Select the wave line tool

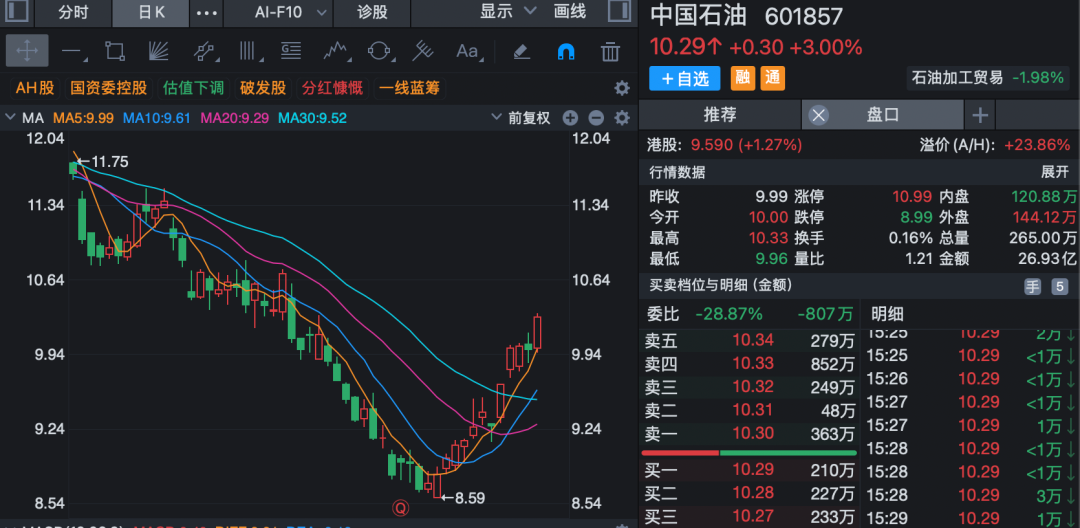pos(335,51)
